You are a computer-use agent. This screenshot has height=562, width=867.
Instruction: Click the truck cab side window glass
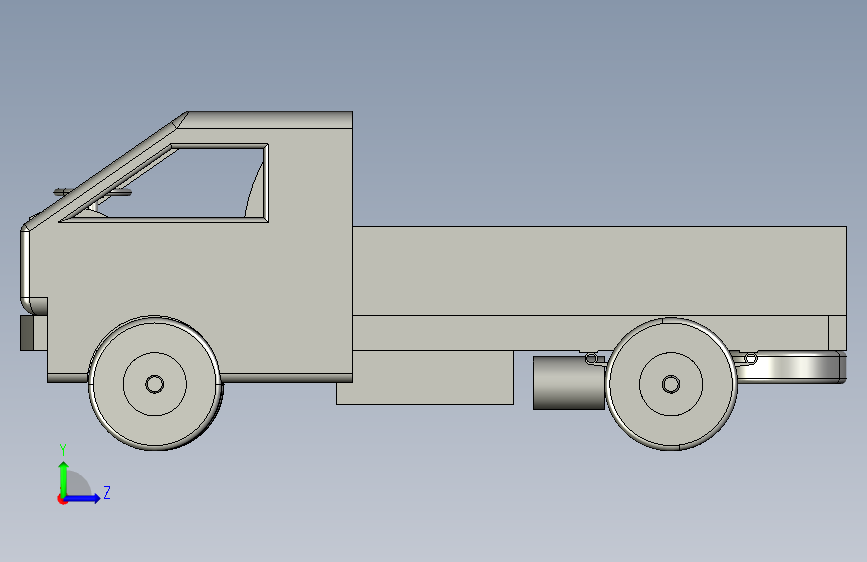point(166,184)
